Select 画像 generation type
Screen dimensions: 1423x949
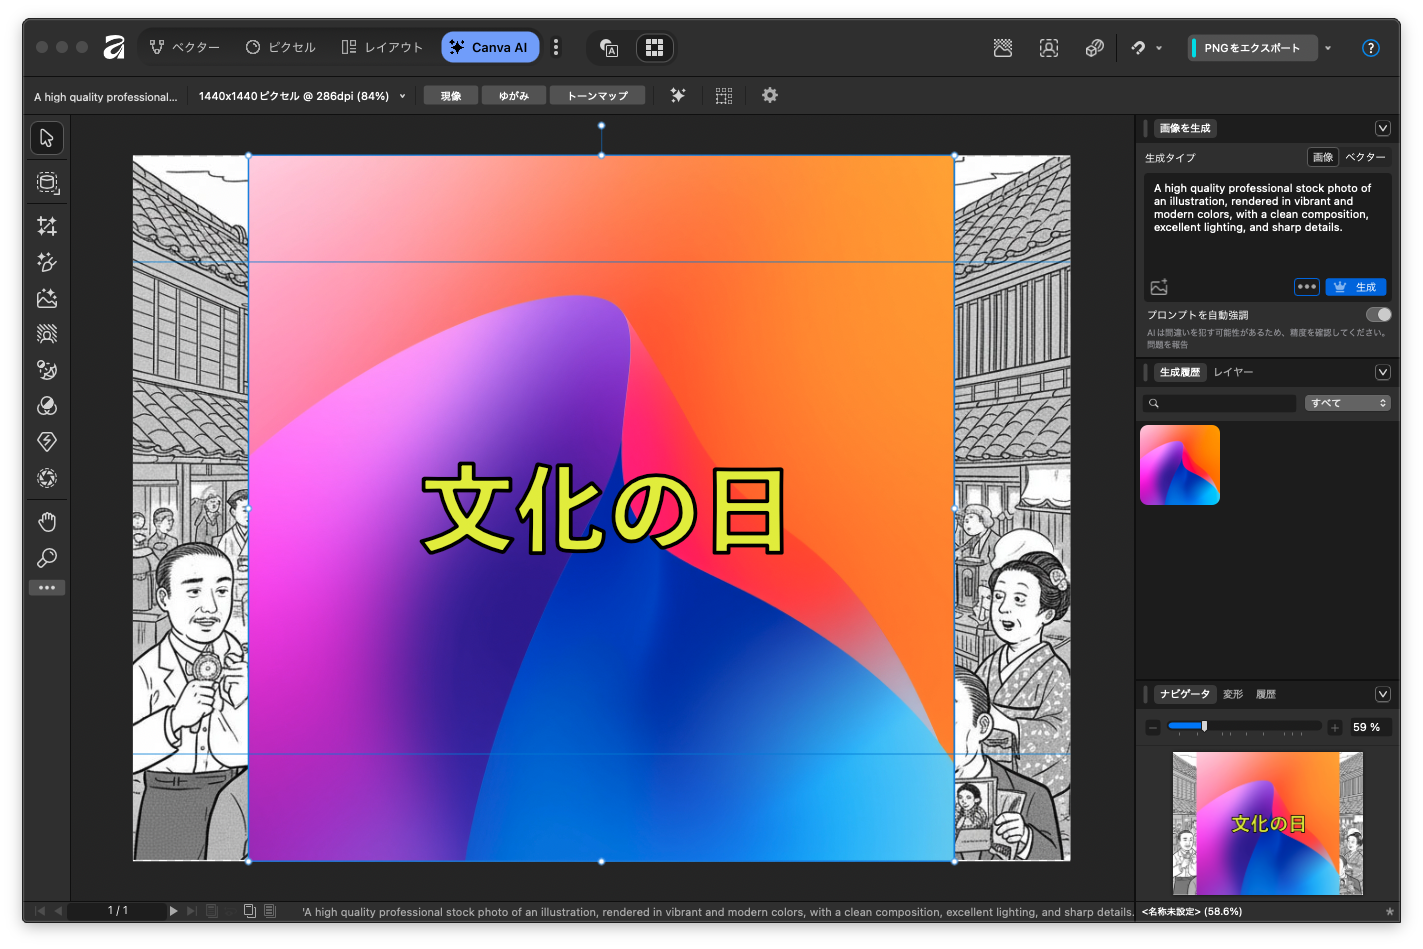(1322, 157)
